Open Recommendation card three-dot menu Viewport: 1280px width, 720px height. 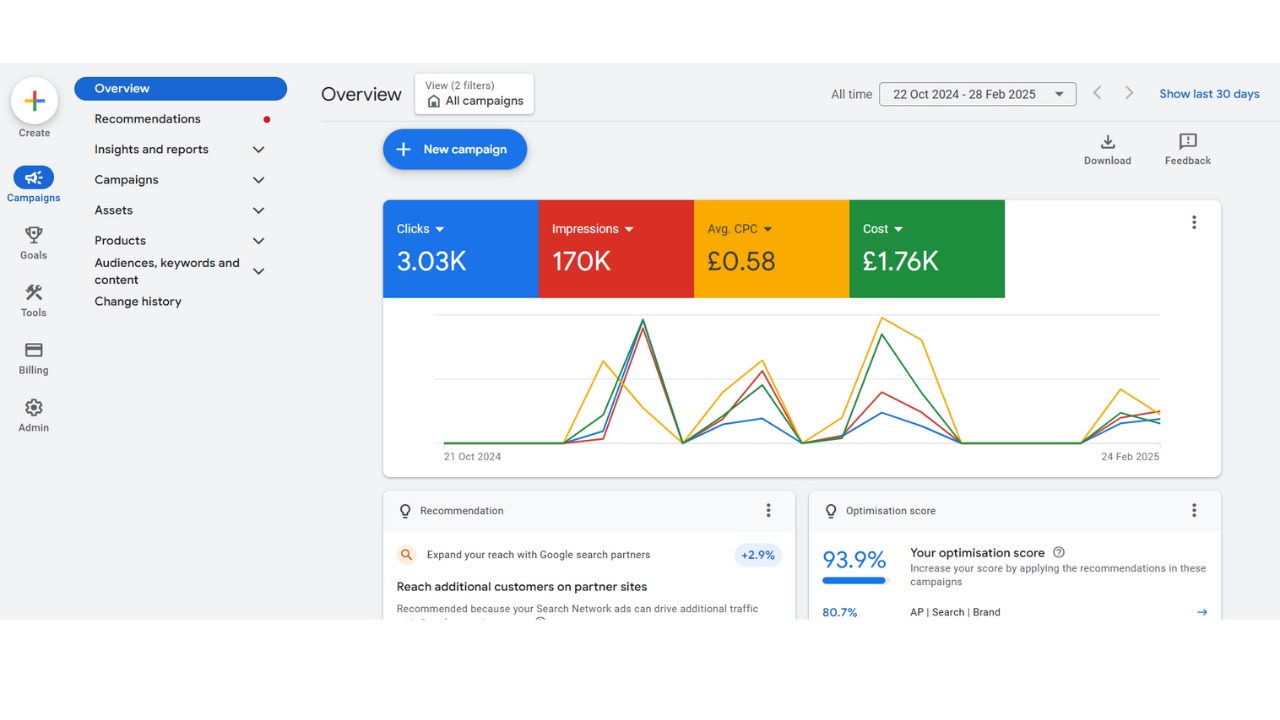coord(768,510)
